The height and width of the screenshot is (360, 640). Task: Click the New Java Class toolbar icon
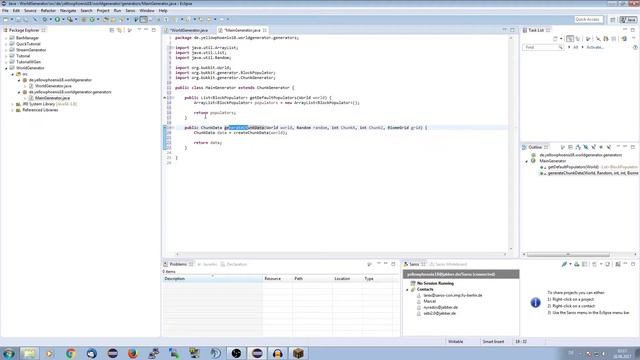click(x=92, y=19)
